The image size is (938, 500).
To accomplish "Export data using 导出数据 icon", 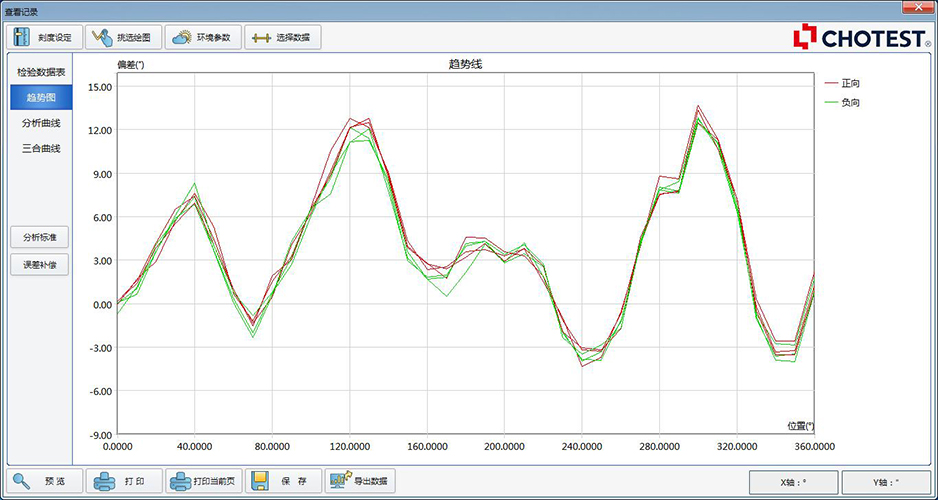I will coord(362,481).
